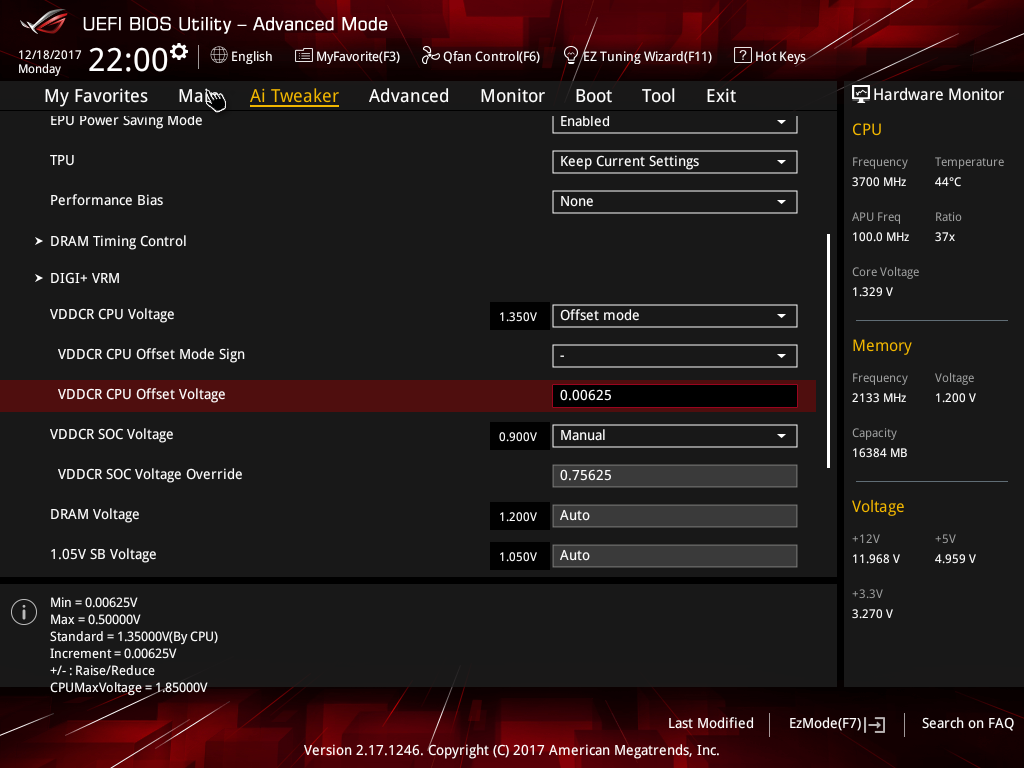Screen dimensions: 1024x768
Task: Switch to EzMode(F7)
Action: pyautogui.click(x=837, y=724)
